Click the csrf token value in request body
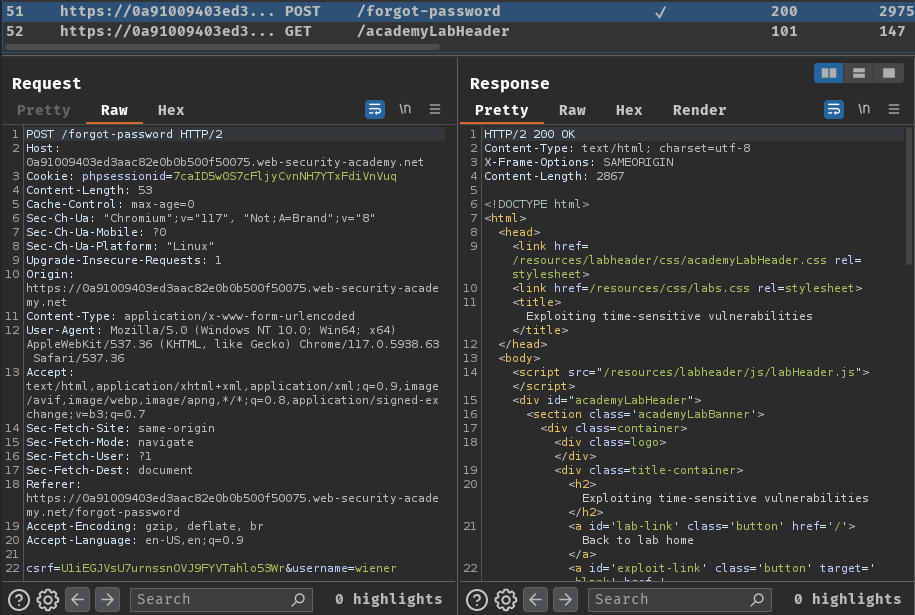The height and width of the screenshot is (615, 915). click(x=173, y=568)
